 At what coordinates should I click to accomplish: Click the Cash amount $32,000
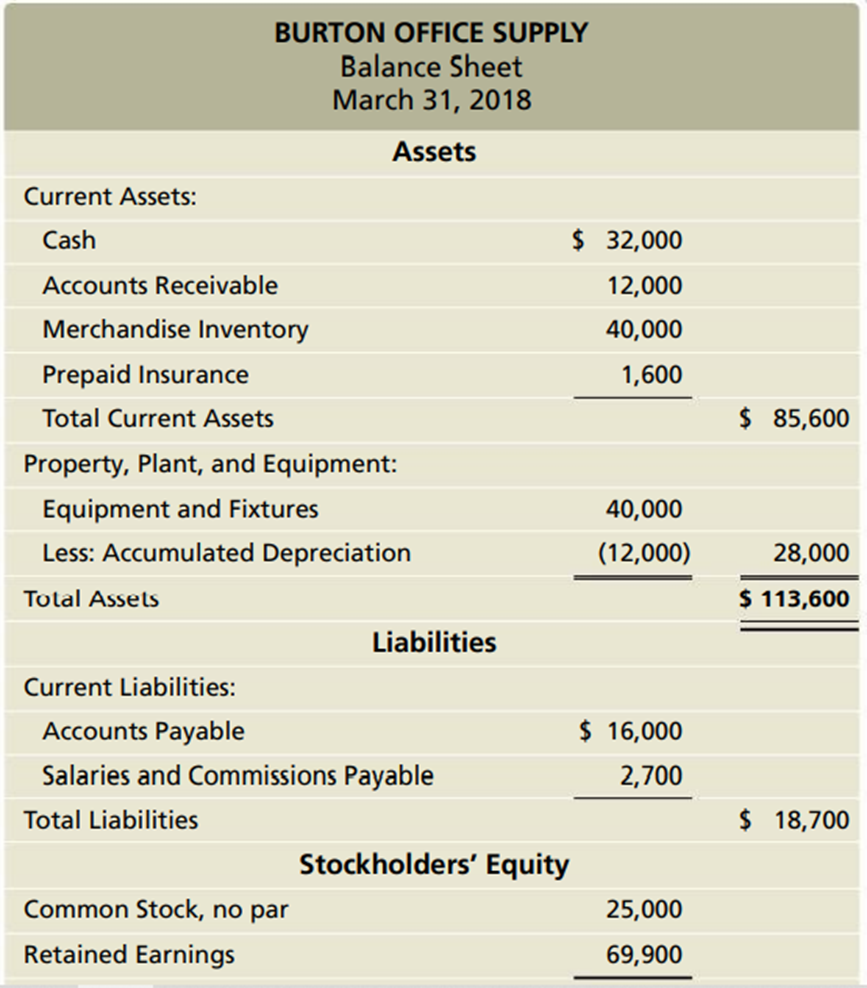click(x=628, y=240)
